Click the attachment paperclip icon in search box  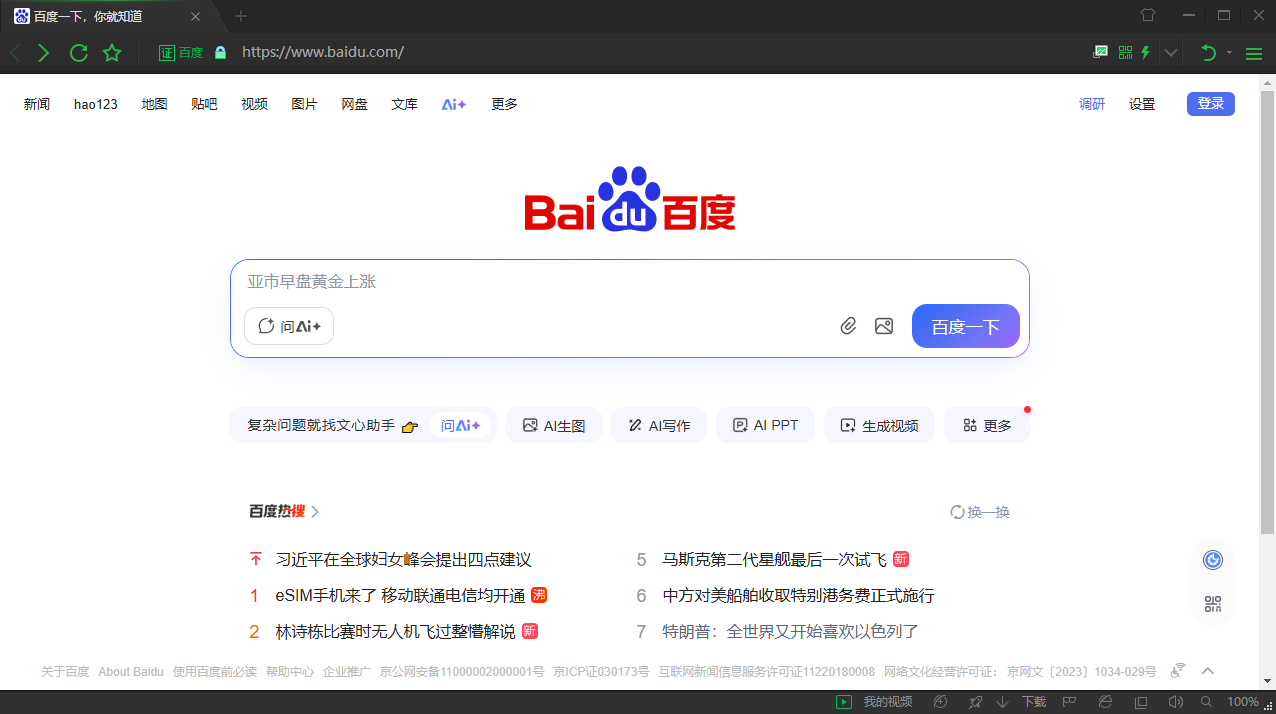click(848, 325)
